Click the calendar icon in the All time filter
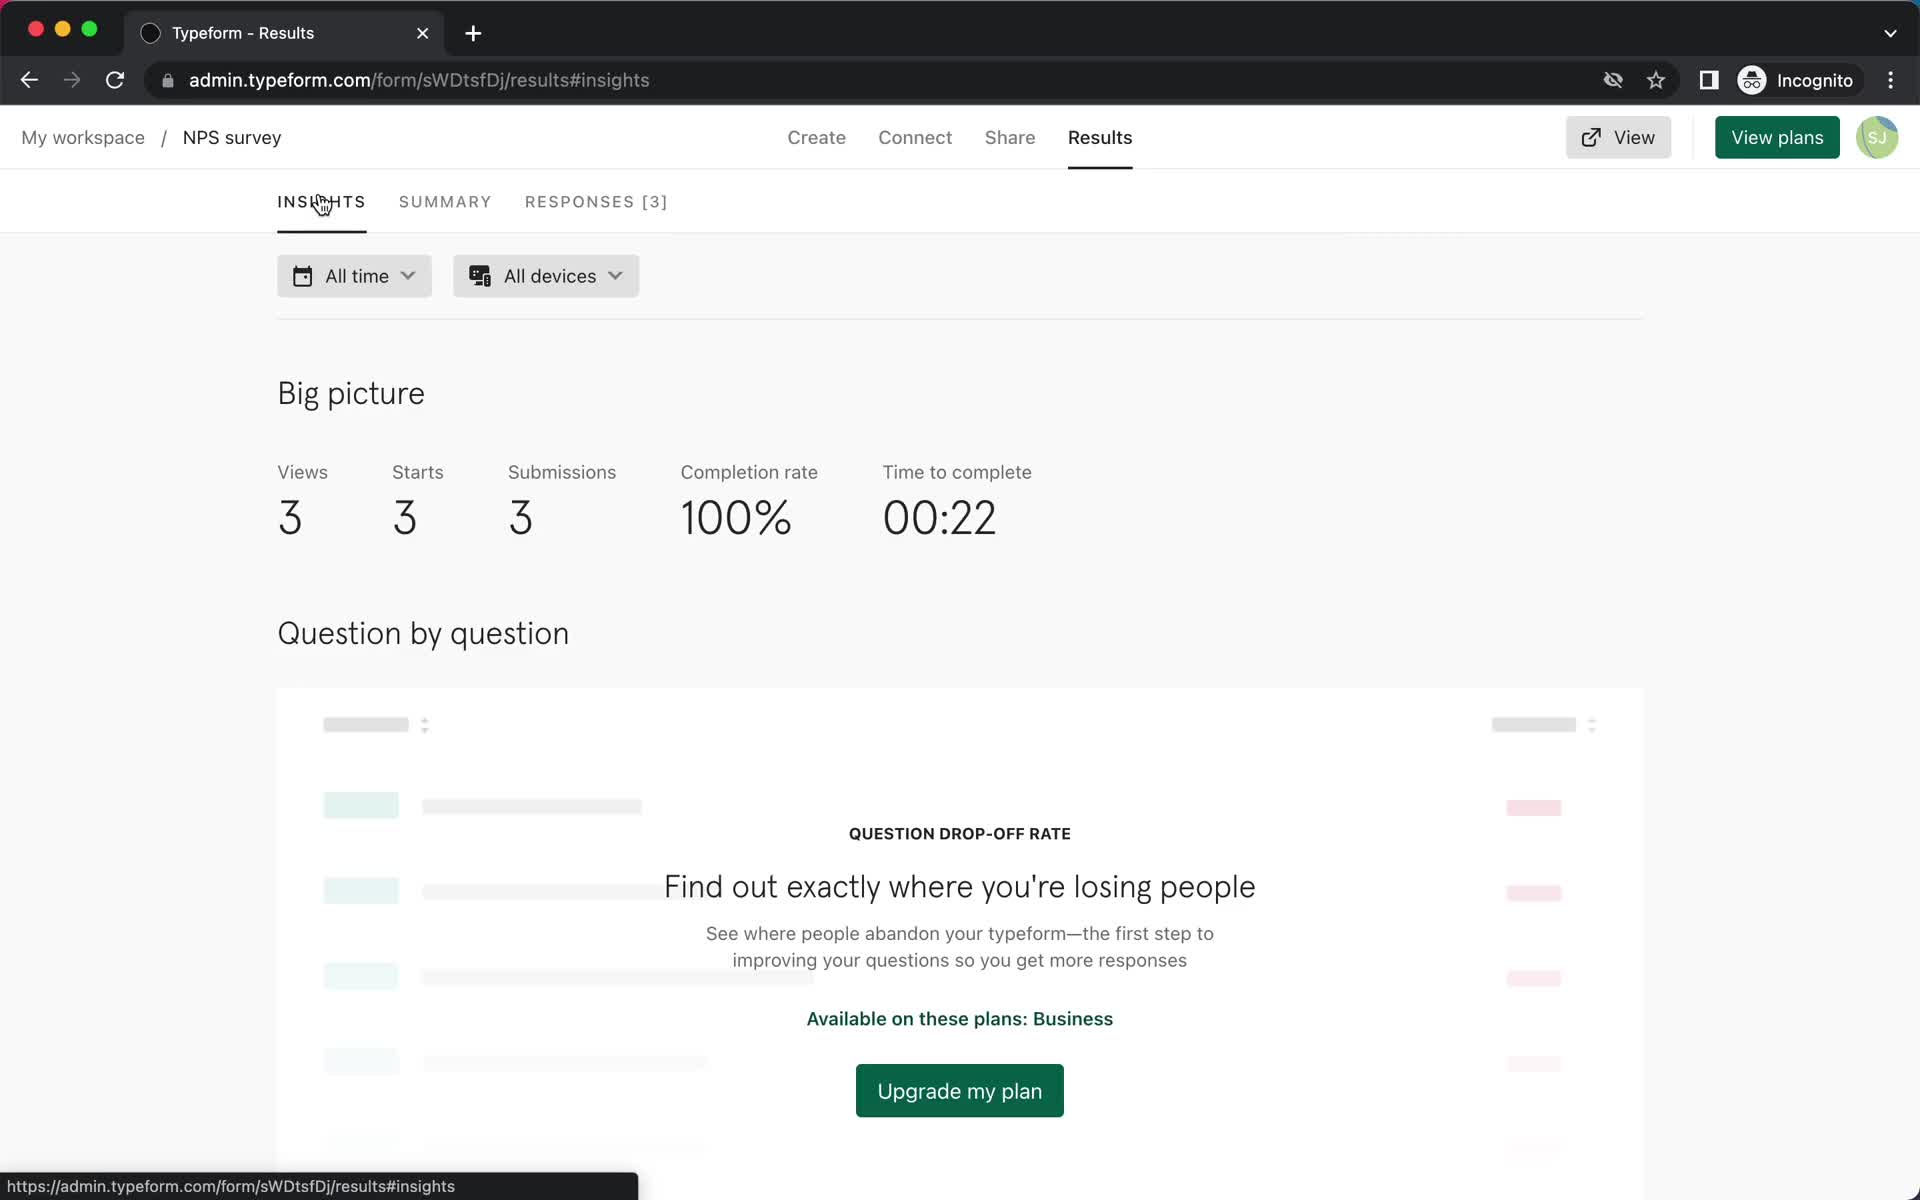 pyautogui.click(x=302, y=276)
